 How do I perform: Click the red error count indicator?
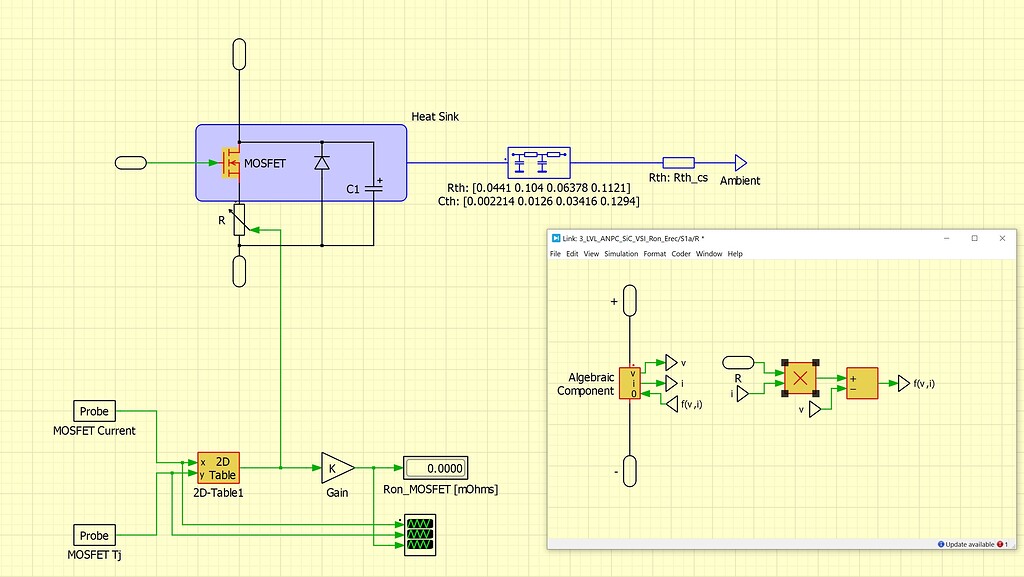[x=998, y=544]
